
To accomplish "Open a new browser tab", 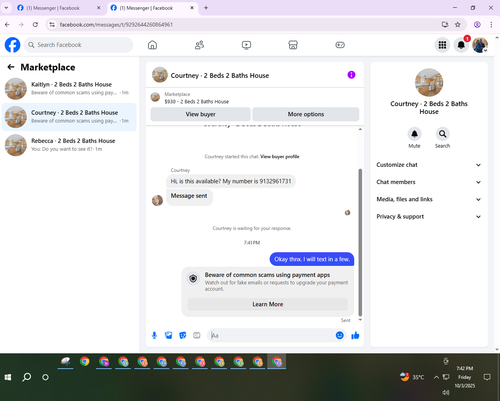I will [x=206, y=8].
